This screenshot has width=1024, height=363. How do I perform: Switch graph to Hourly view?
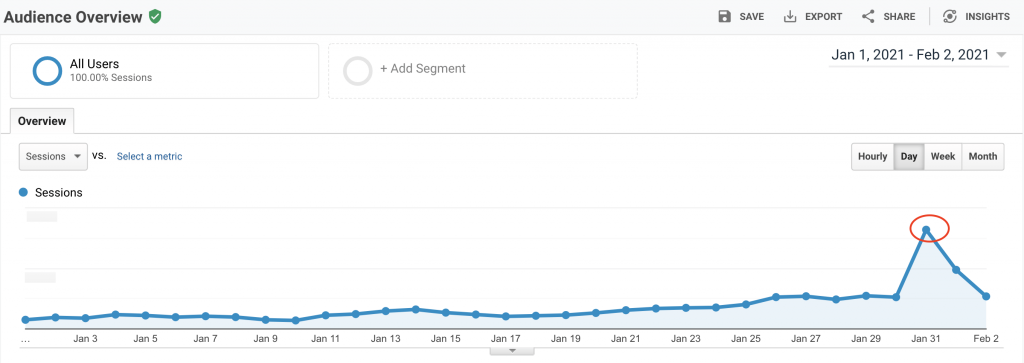click(872, 157)
